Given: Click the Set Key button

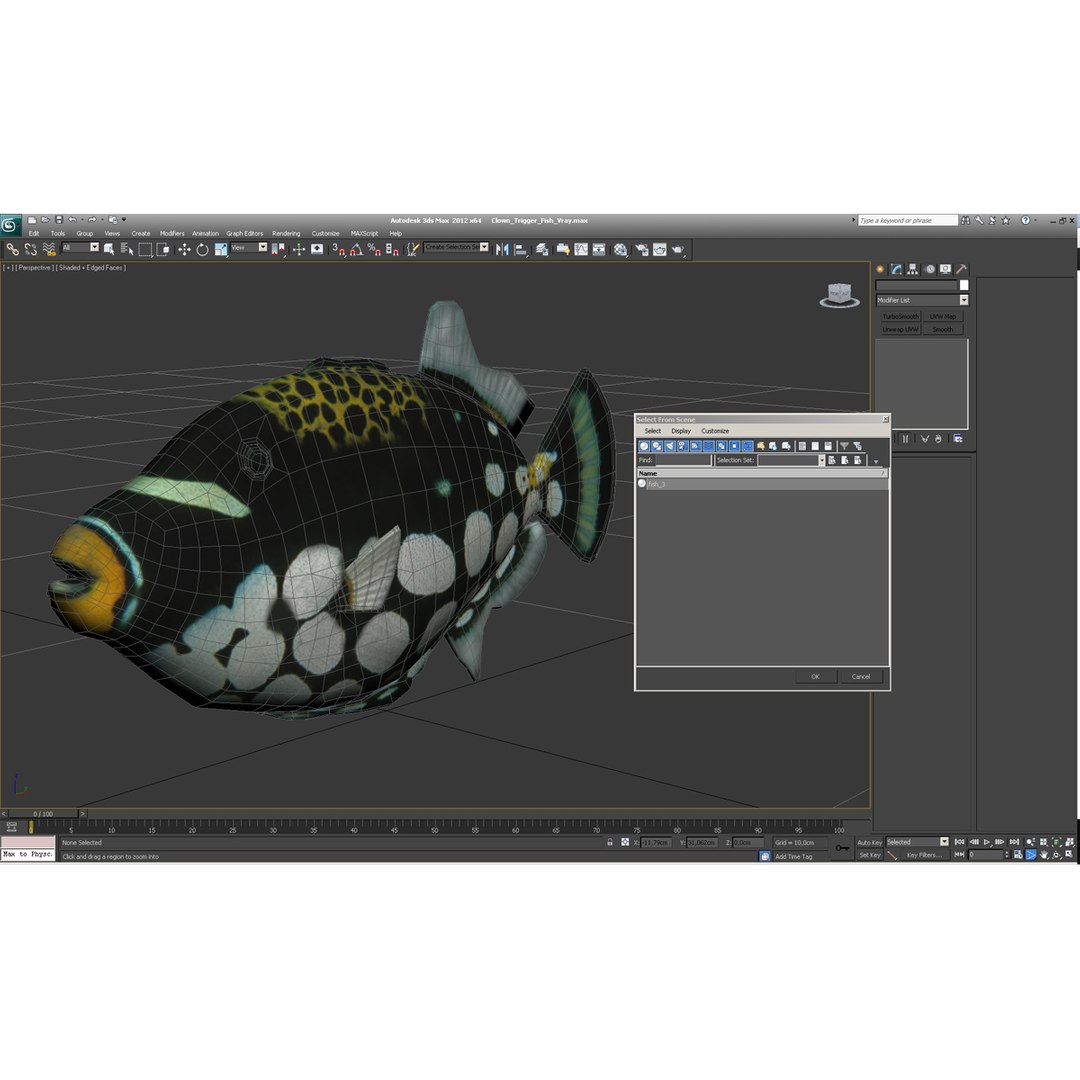Looking at the screenshot, I should click(869, 855).
